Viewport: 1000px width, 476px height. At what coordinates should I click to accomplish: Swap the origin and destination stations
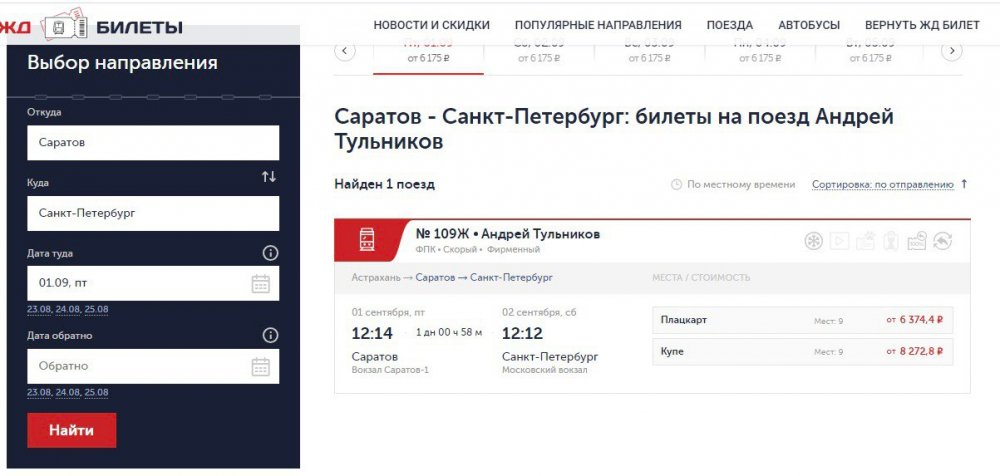pyautogui.click(x=268, y=177)
